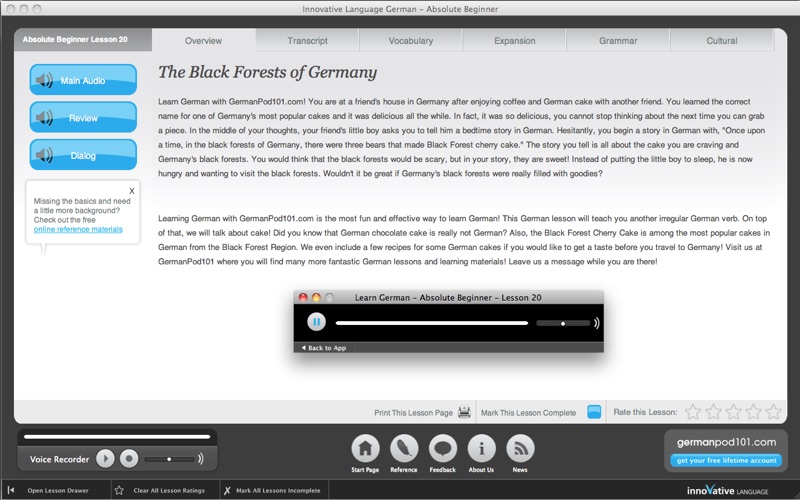Click the speaker icon in lesson player
Viewport: 800px width, 500px height.
click(x=596, y=323)
